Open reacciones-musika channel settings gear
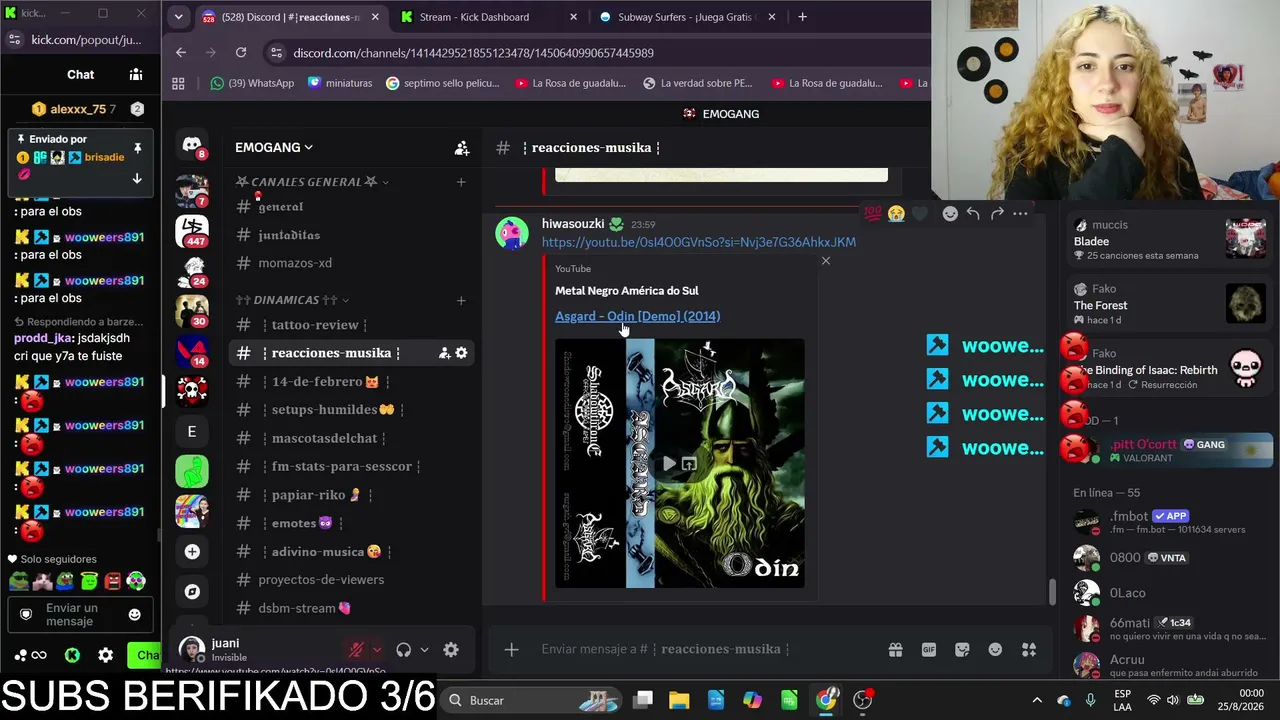Viewport: 1280px width, 720px height. [461, 353]
